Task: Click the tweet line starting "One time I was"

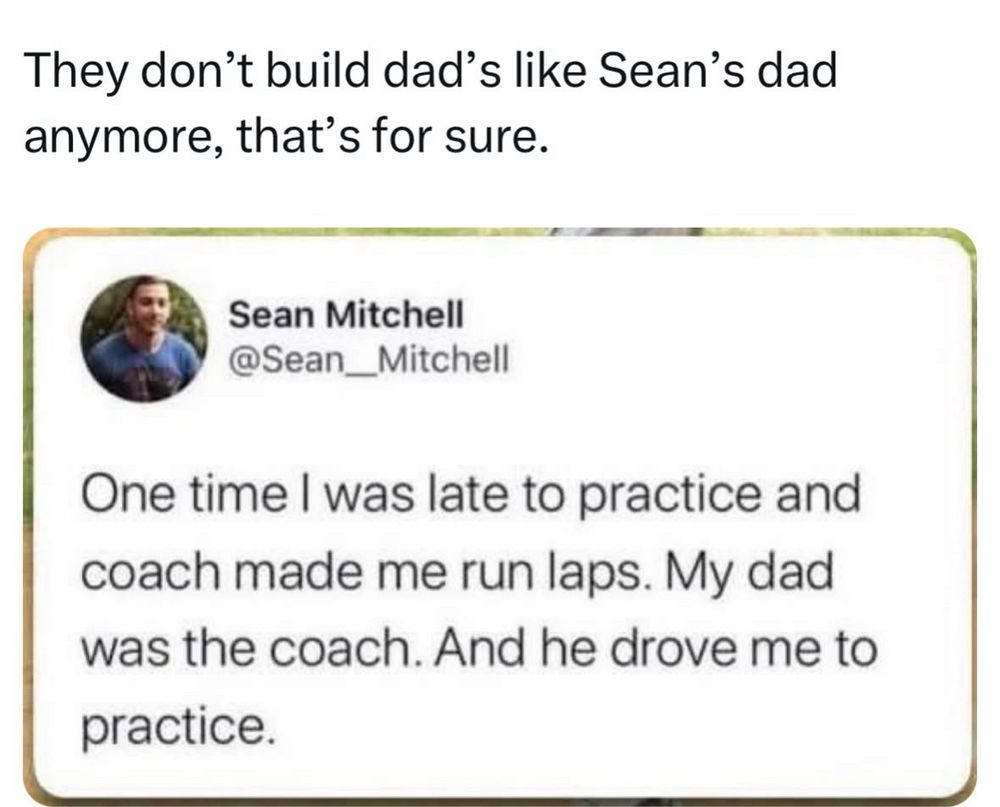Action: coord(469,498)
